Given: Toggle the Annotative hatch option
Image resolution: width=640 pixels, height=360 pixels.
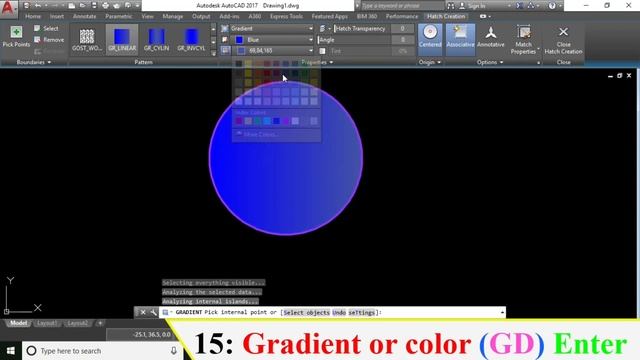Looking at the screenshot, I should click(x=491, y=37).
